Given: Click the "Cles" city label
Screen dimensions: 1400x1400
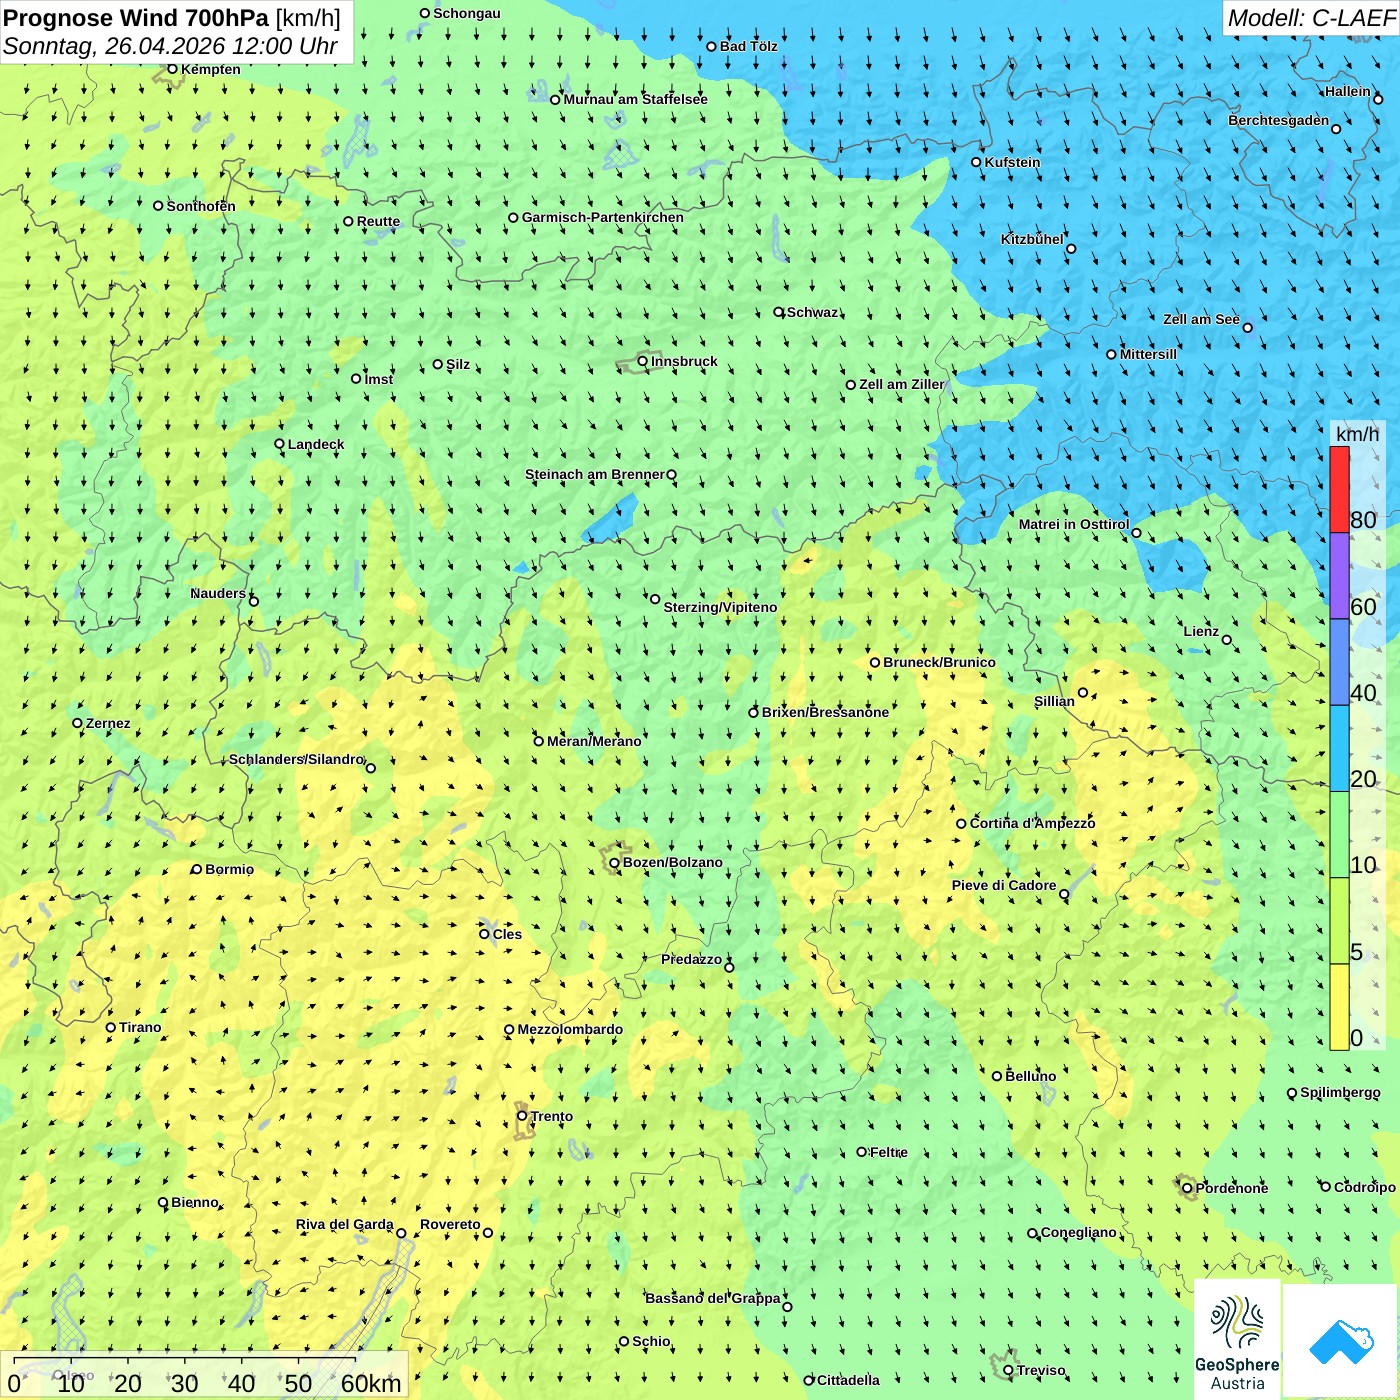Looking at the screenshot, I should (507, 934).
